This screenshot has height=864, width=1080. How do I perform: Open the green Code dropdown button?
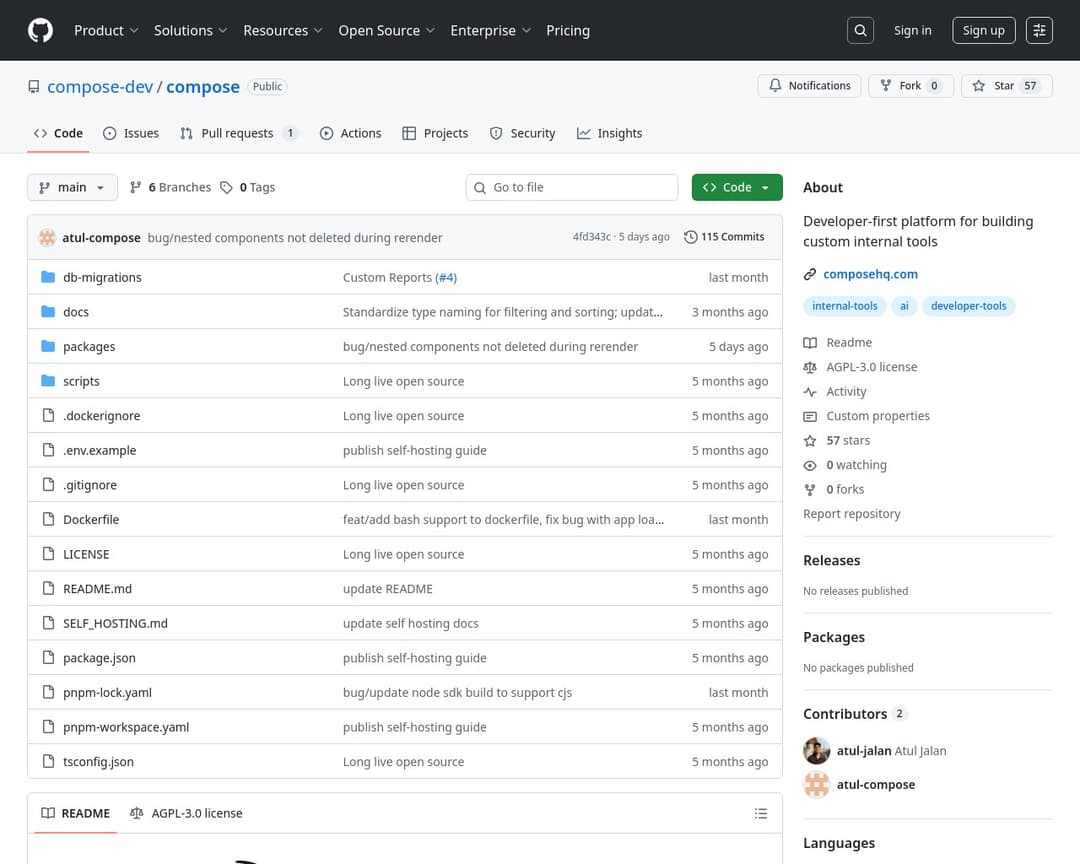[737, 188]
